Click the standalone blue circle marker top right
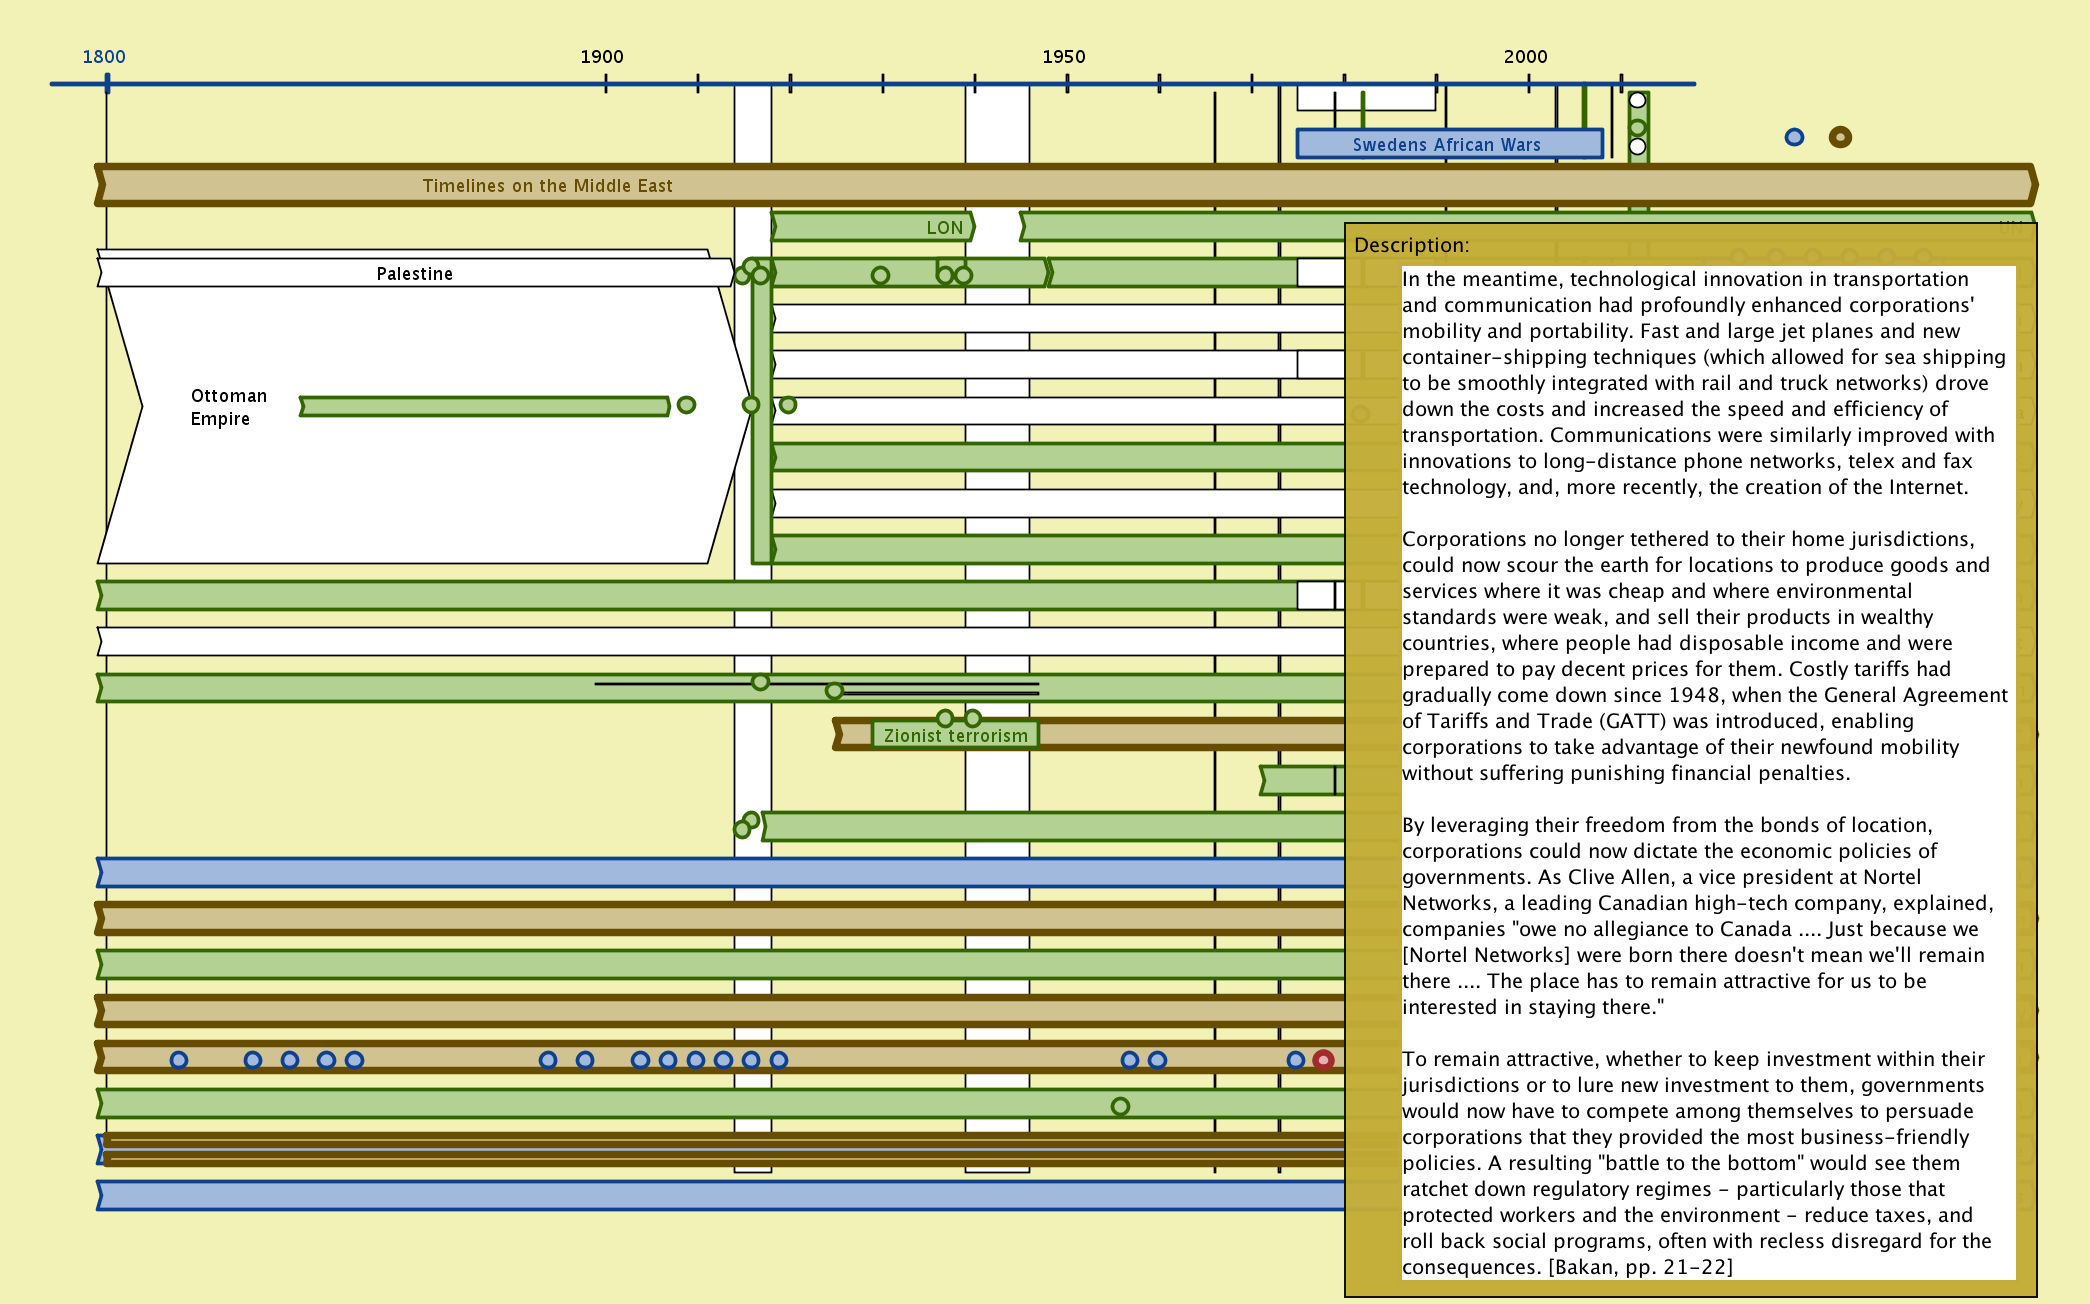 pos(1794,137)
